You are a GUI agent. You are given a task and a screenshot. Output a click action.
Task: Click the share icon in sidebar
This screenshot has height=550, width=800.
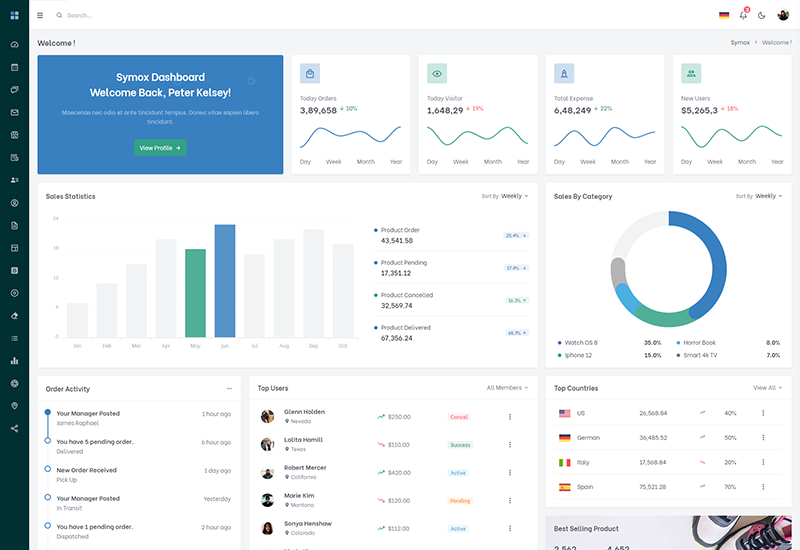[x=14, y=428]
